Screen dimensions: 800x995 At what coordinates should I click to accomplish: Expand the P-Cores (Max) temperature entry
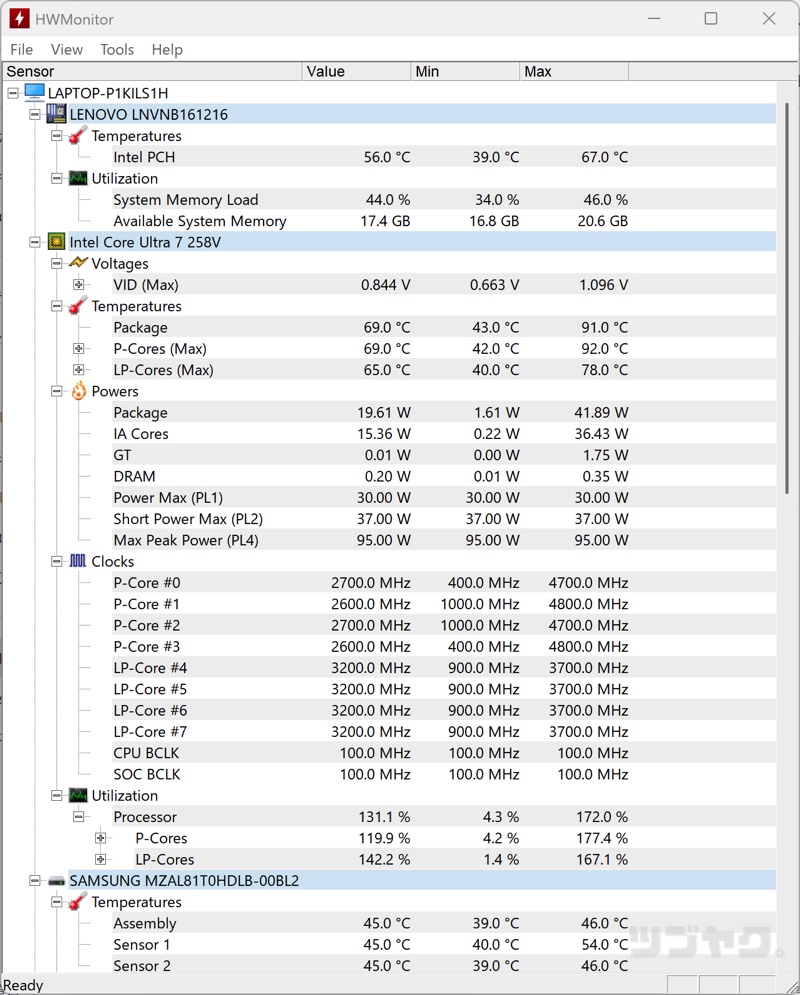pos(78,348)
